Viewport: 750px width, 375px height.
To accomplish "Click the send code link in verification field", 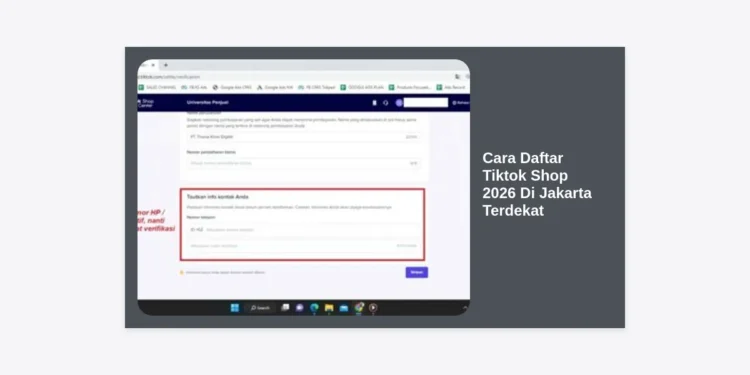I will (x=407, y=246).
